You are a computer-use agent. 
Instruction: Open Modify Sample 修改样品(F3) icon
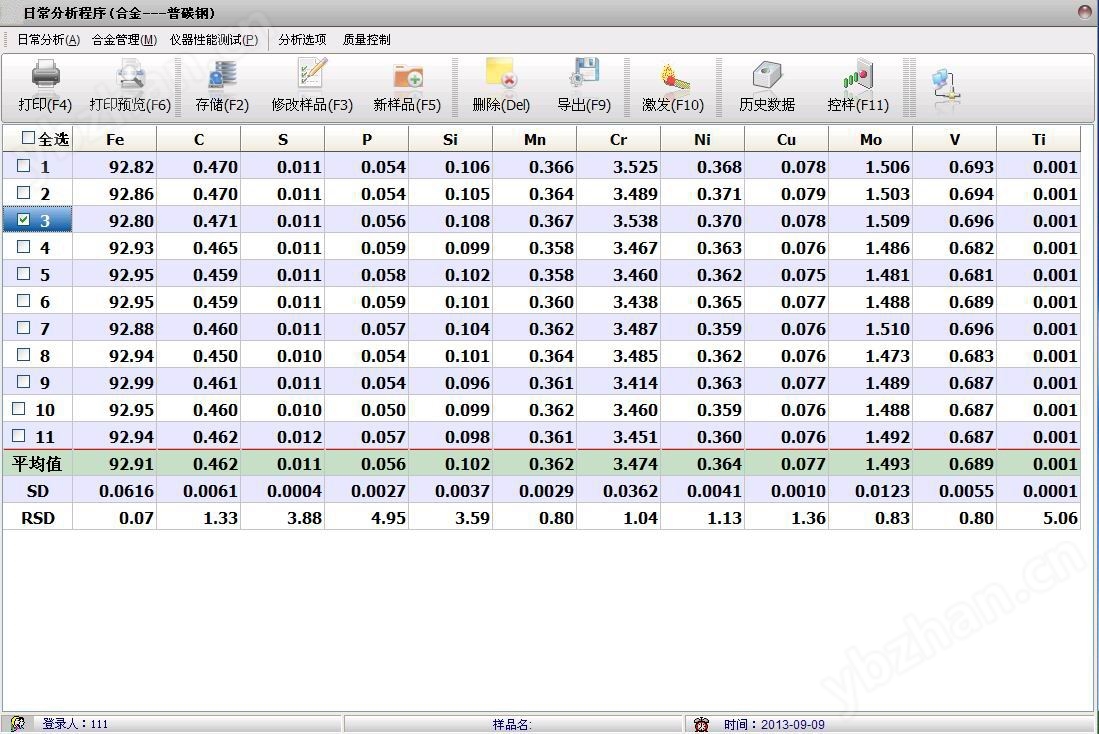pyautogui.click(x=312, y=74)
